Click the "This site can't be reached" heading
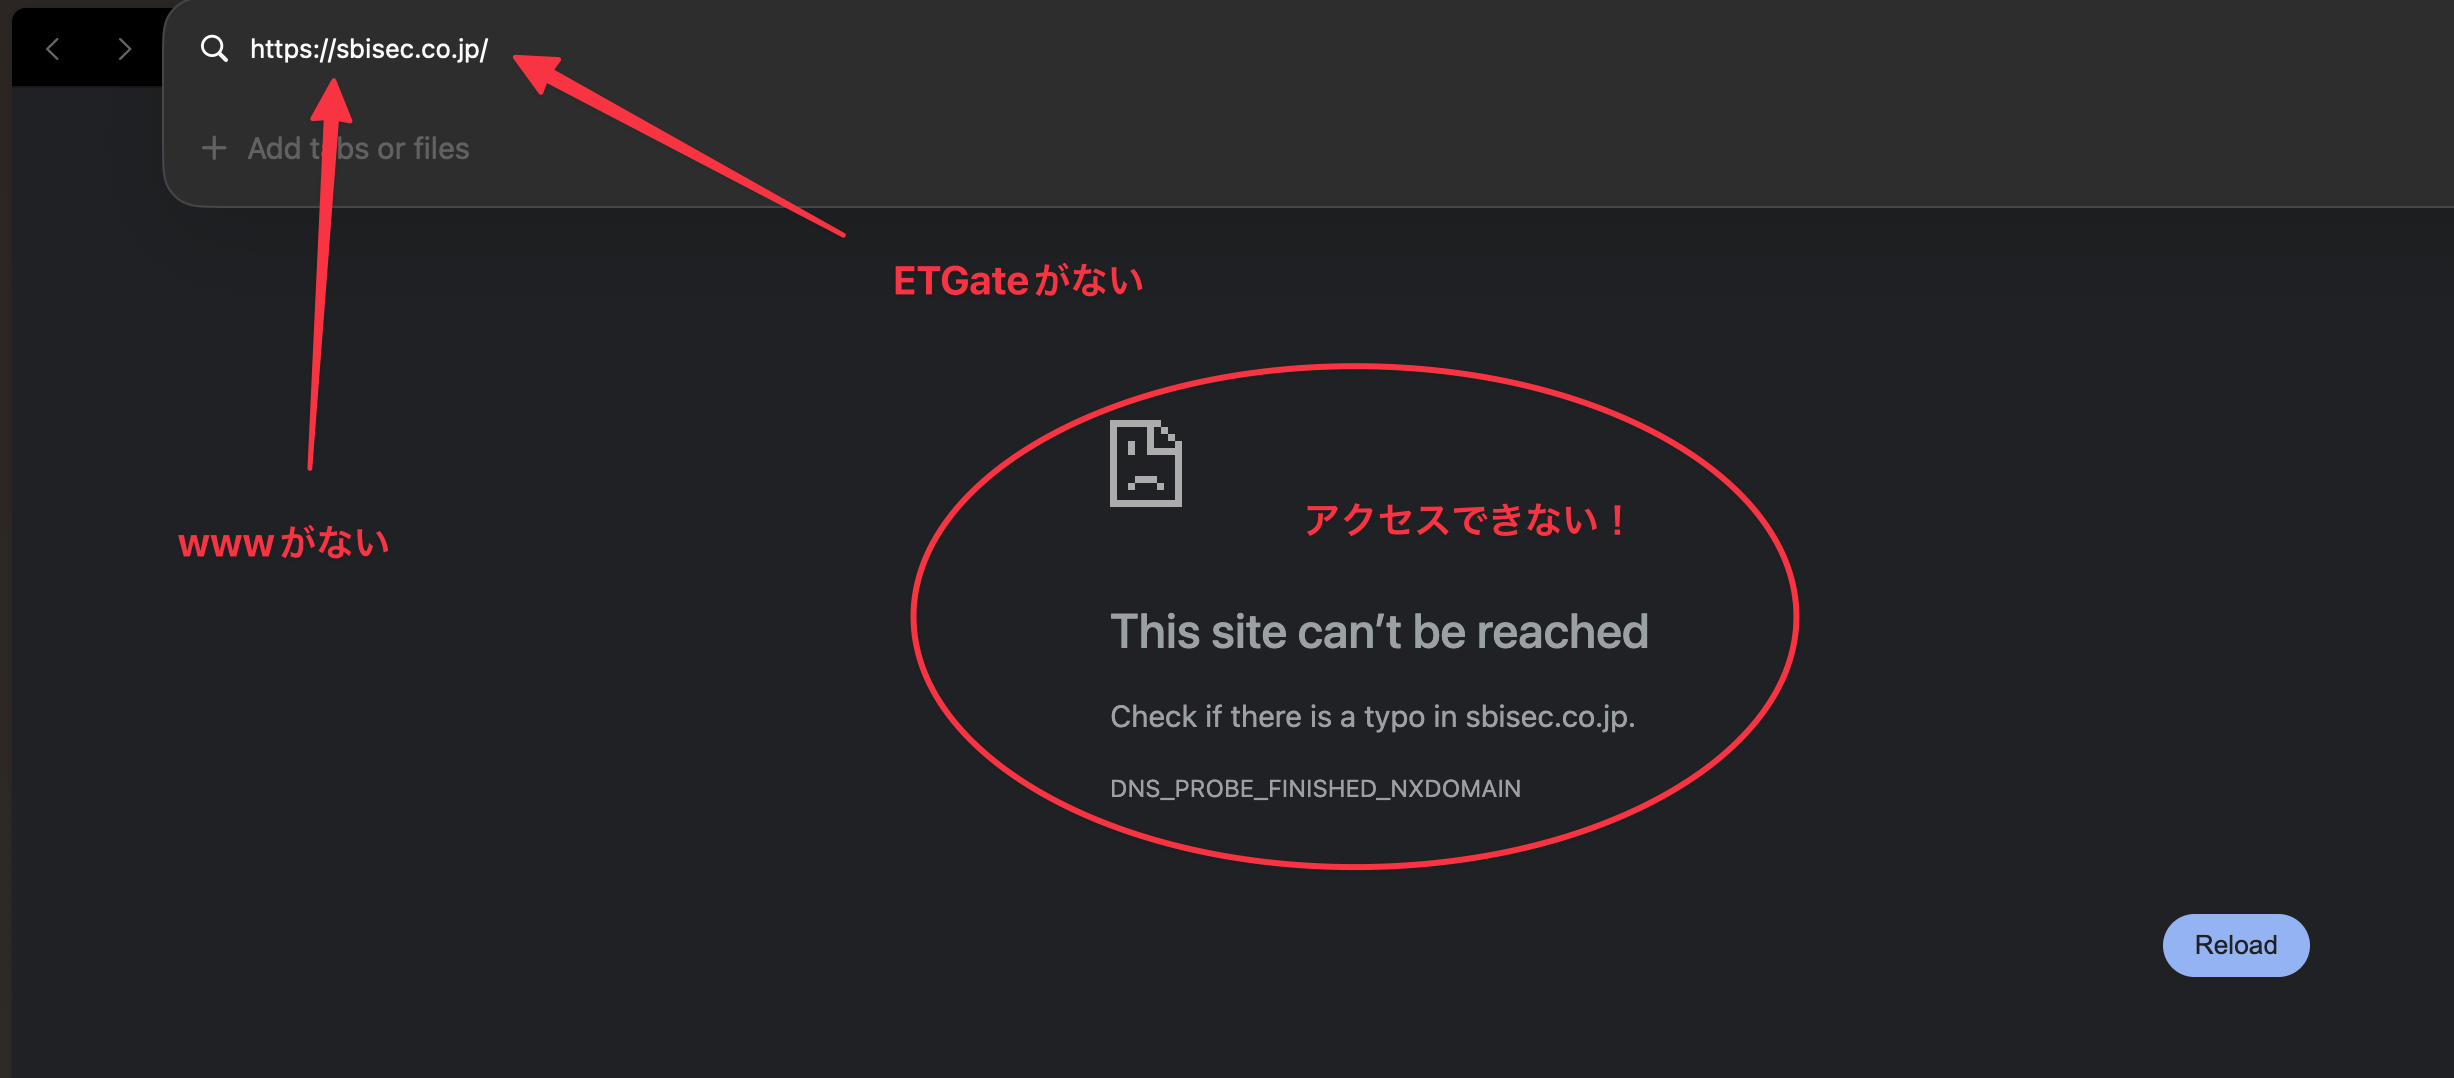The height and width of the screenshot is (1078, 2454). [1379, 632]
